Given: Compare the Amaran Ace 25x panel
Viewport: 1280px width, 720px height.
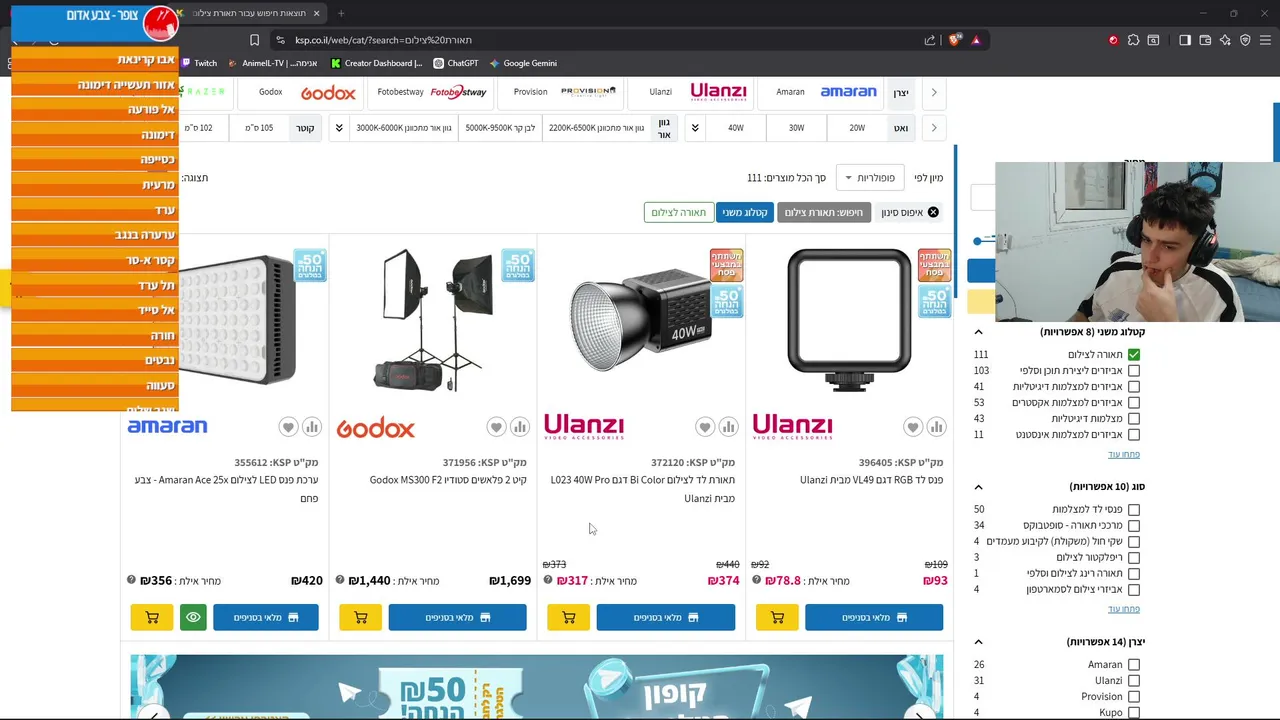Looking at the screenshot, I should pos(312,427).
